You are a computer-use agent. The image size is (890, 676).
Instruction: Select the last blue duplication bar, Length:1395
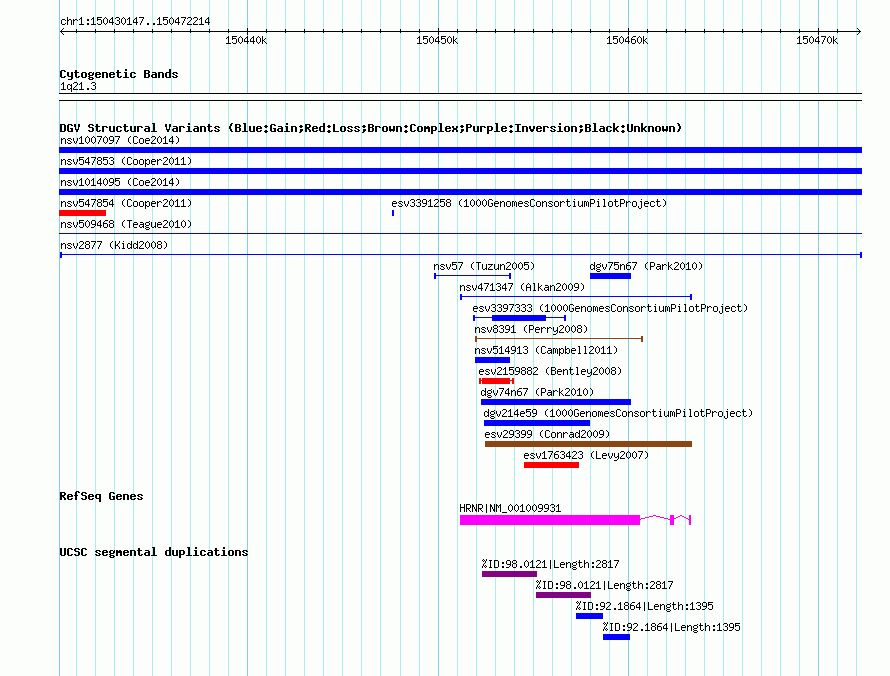point(616,637)
